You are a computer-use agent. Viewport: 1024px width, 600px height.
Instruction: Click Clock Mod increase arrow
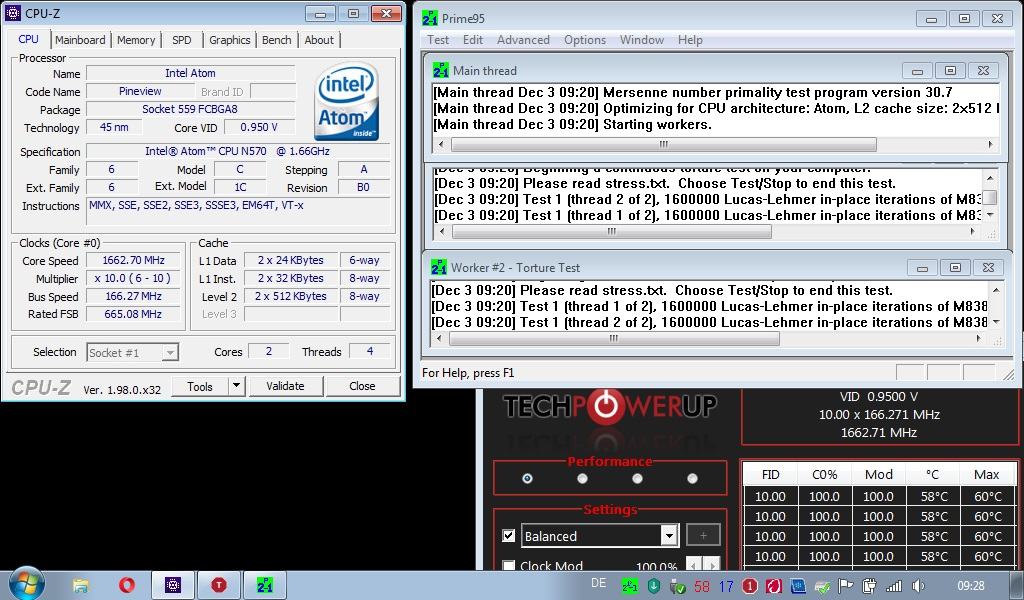pos(712,565)
